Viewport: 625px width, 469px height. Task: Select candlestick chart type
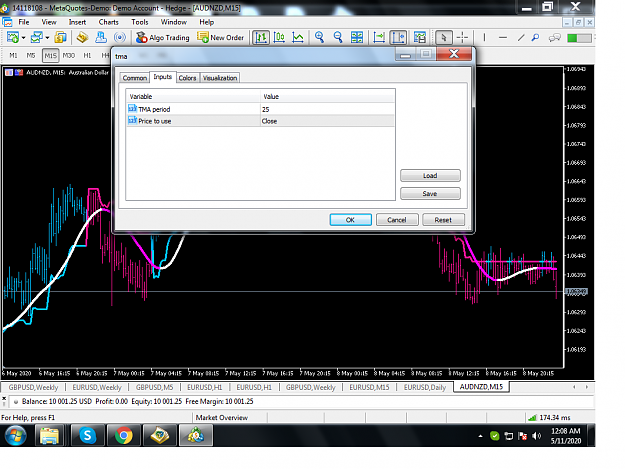[279, 37]
